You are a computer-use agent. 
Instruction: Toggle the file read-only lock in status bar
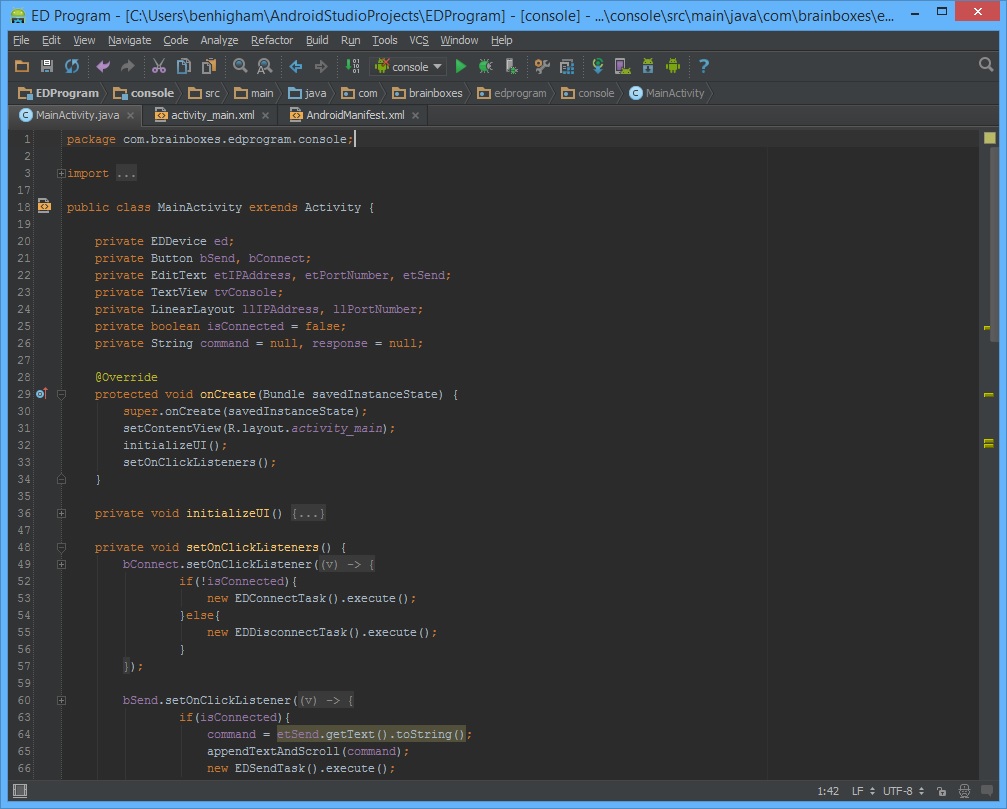943,791
